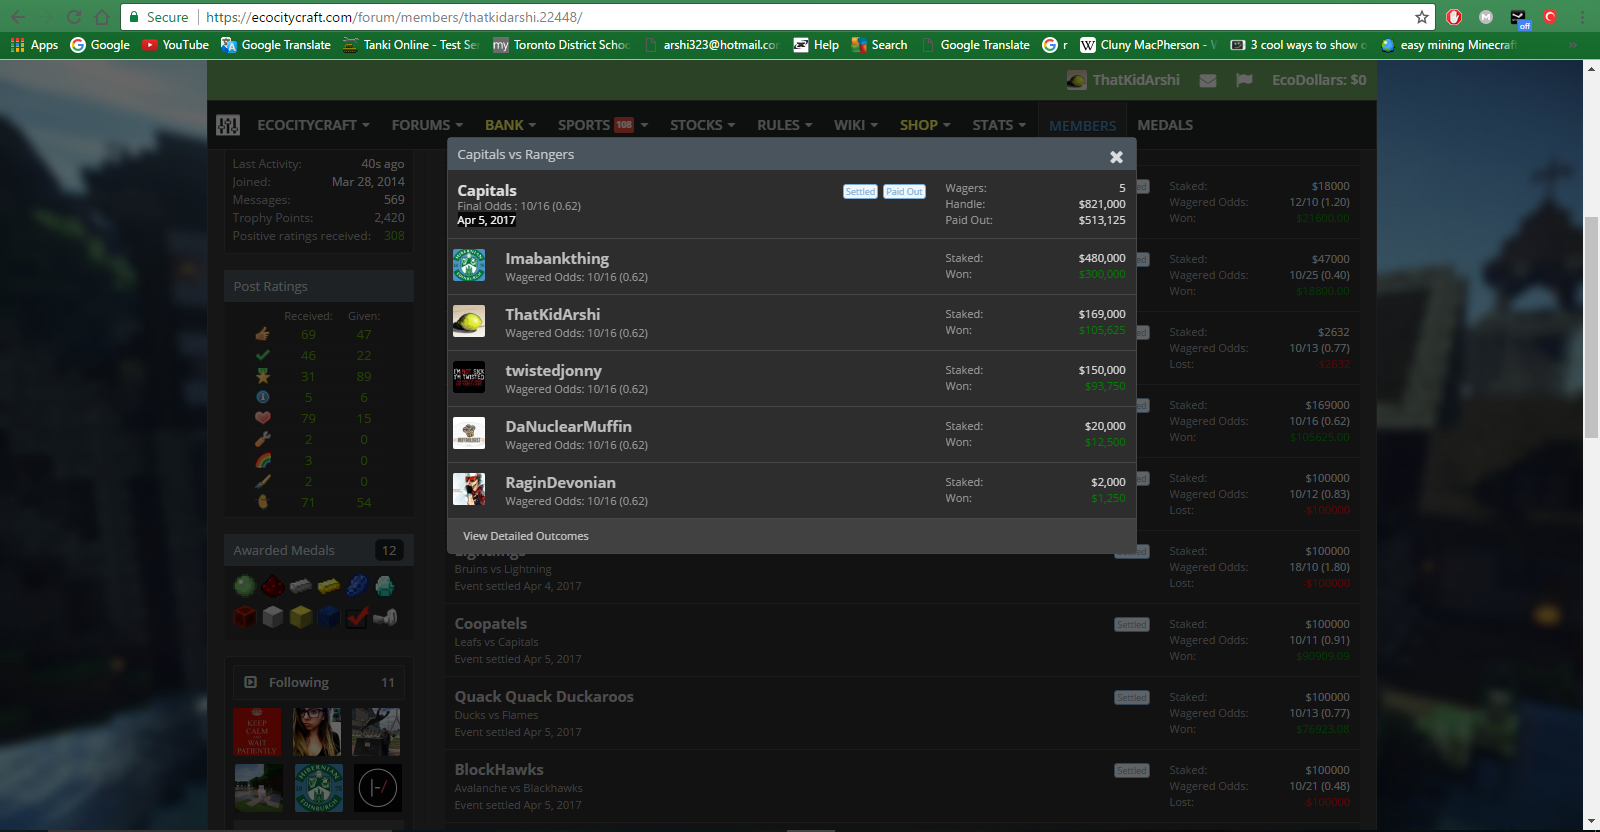The image size is (1600, 832).
Task: Bookmark this page with the star icon
Action: coord(1421,17)
